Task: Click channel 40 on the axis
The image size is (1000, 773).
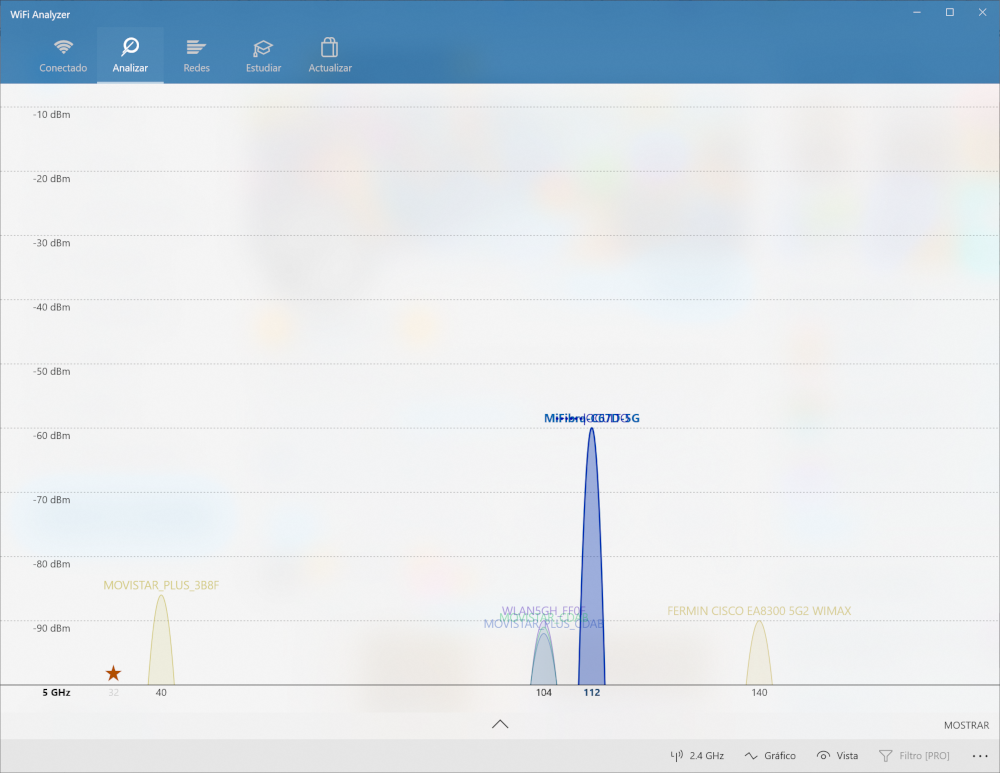Action: coord(161,693)
